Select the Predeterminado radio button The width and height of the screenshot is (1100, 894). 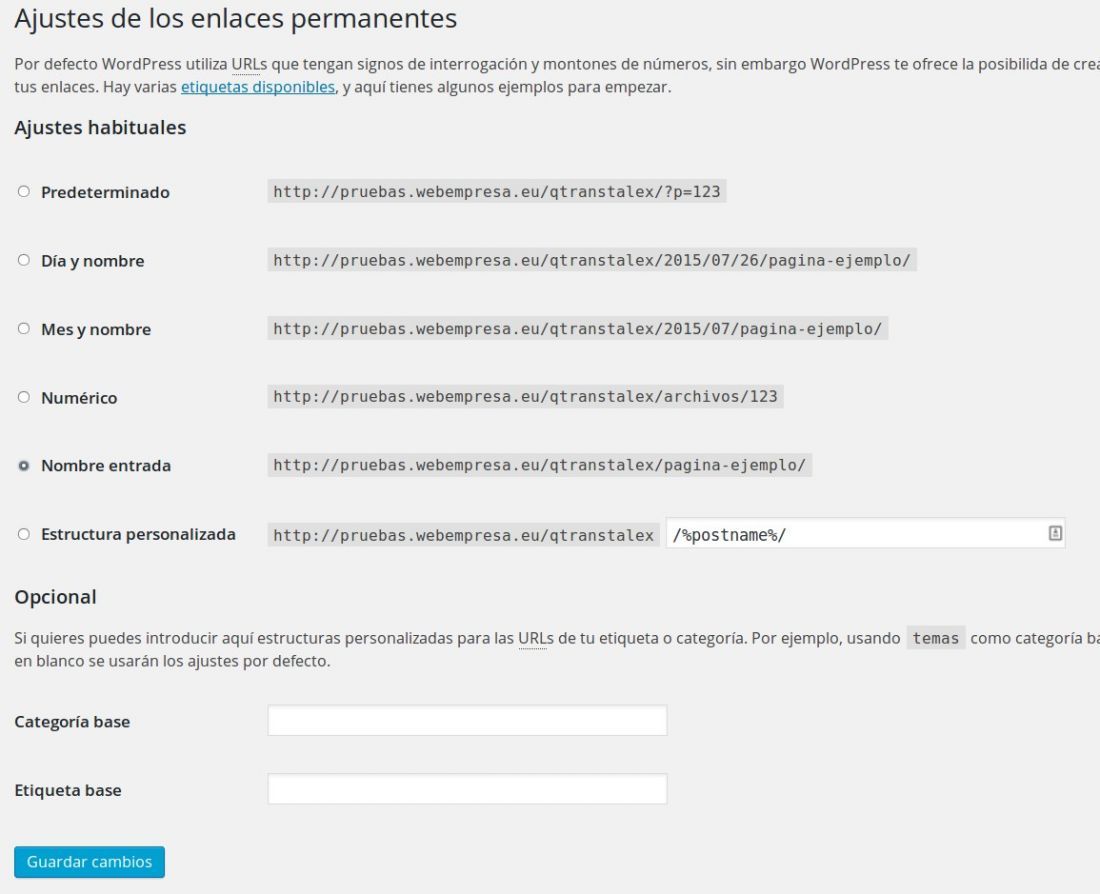pyautogui.click(x=24, y=192)
